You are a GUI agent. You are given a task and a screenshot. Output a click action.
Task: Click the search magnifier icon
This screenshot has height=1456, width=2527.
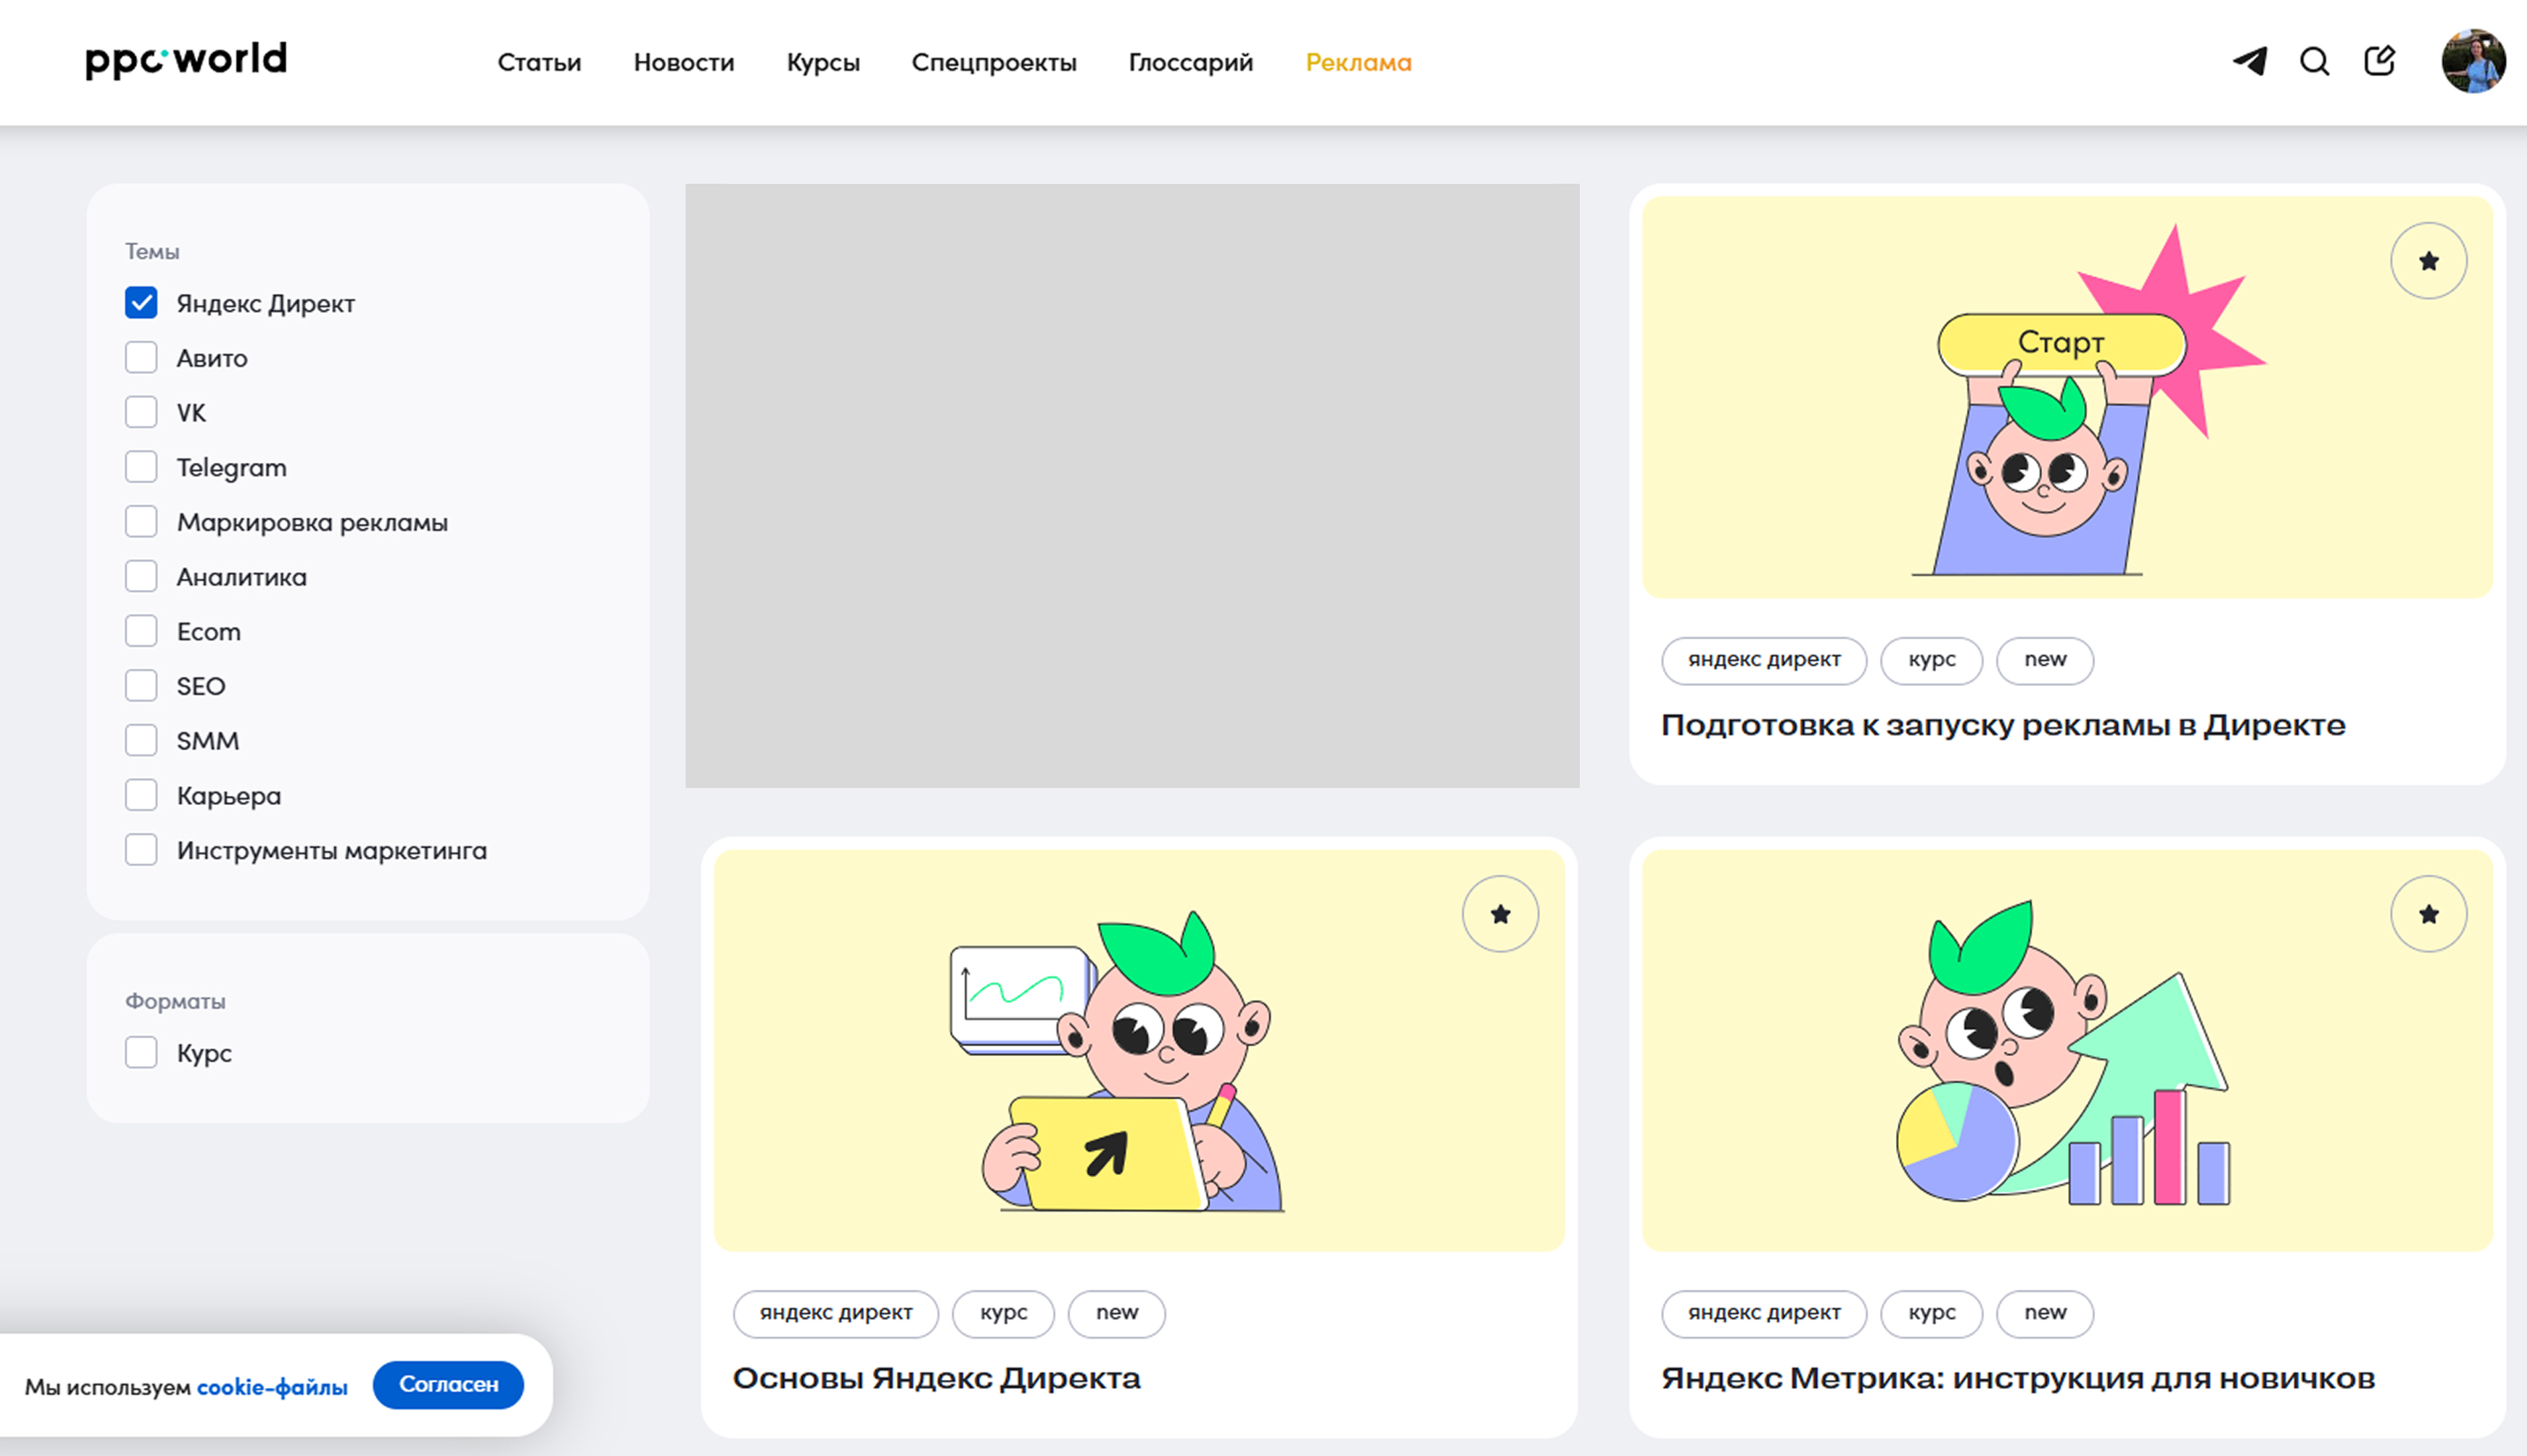pyautogui.click(x=2314, y=62)
